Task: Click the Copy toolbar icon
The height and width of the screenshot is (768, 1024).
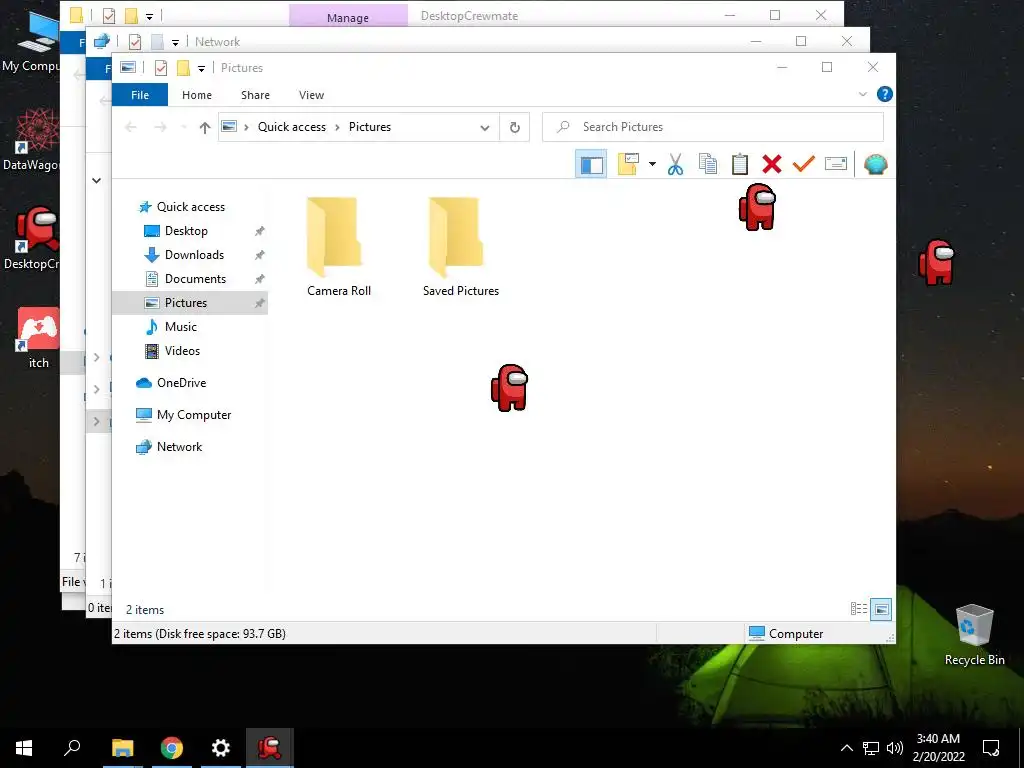Action: pyautogui.click(x=707, y=164)
